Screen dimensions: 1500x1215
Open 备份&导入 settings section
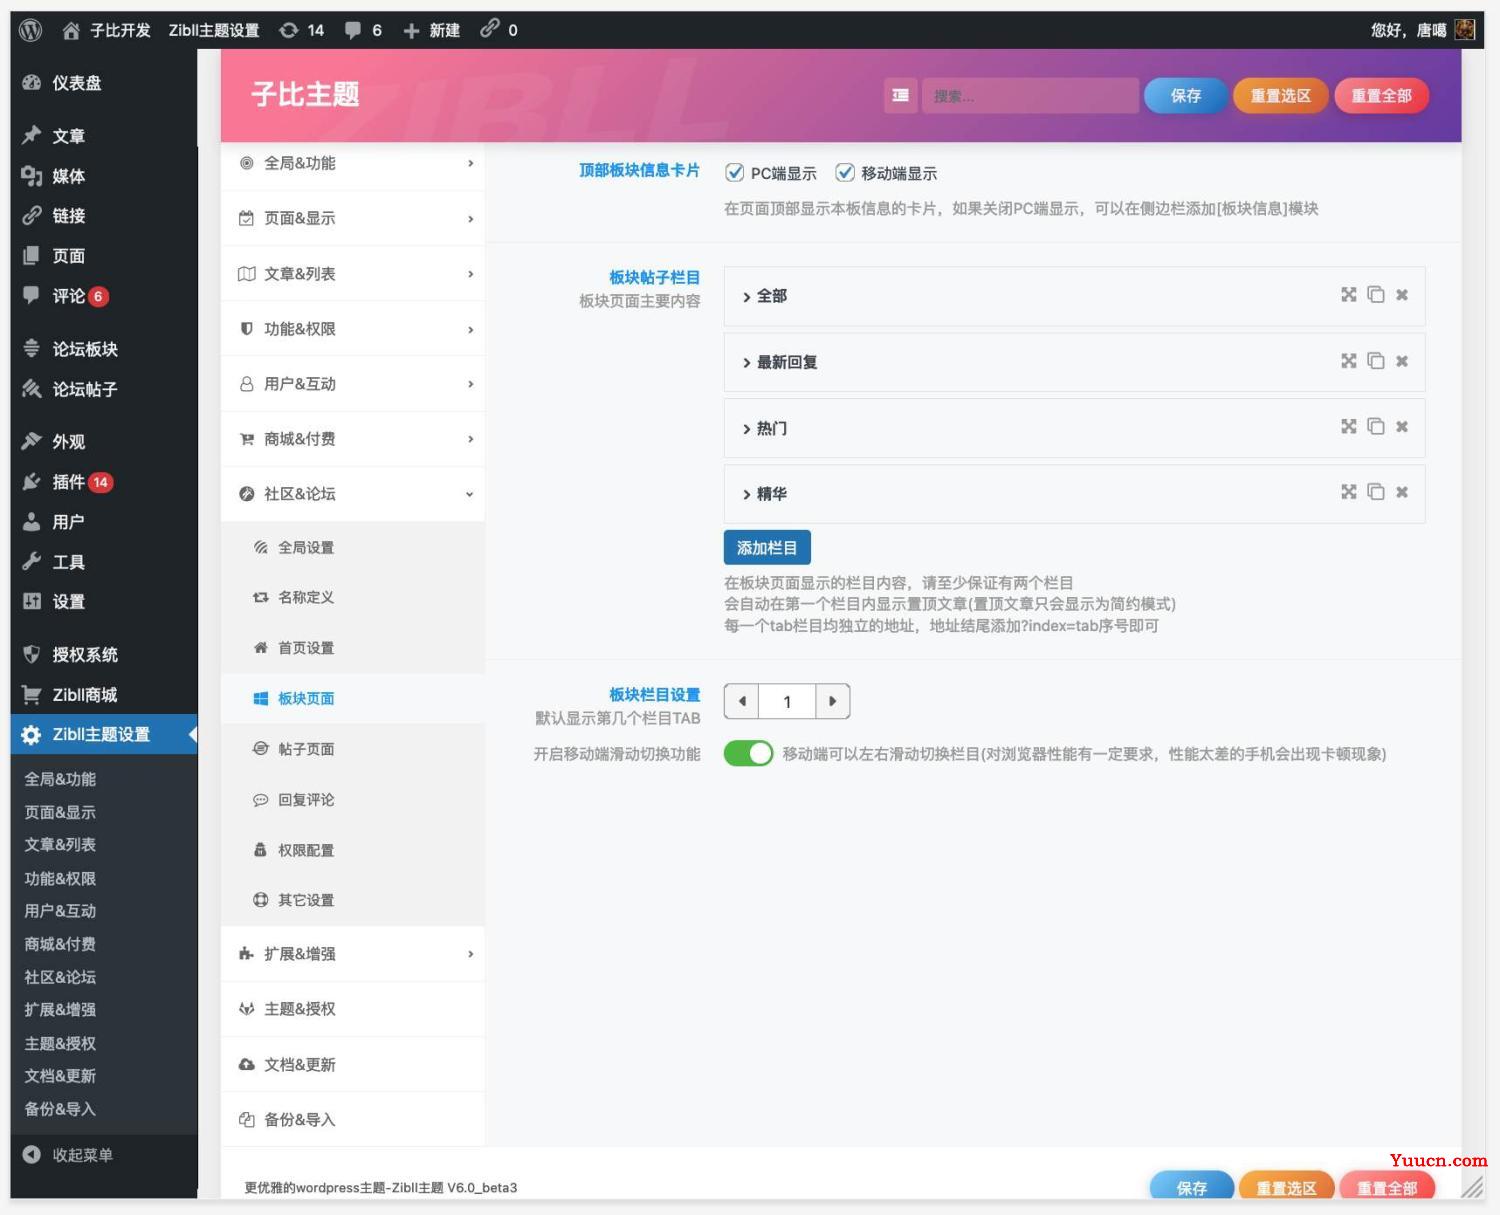353,1119
